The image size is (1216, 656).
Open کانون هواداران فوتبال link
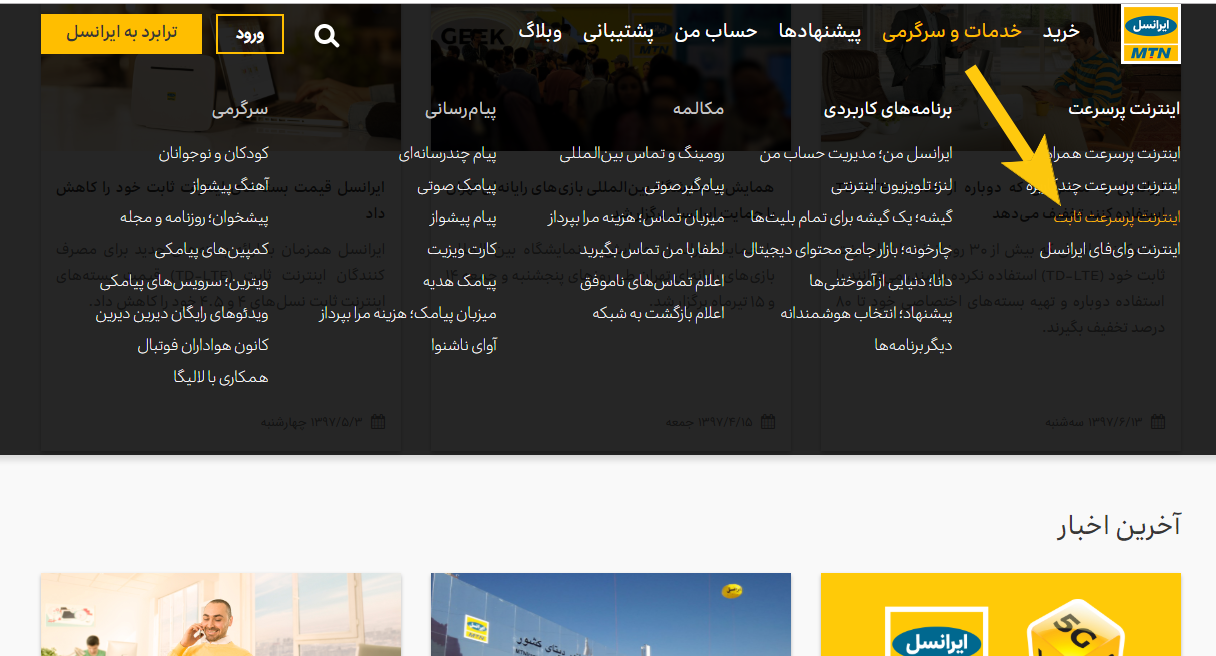click(202, 345)
